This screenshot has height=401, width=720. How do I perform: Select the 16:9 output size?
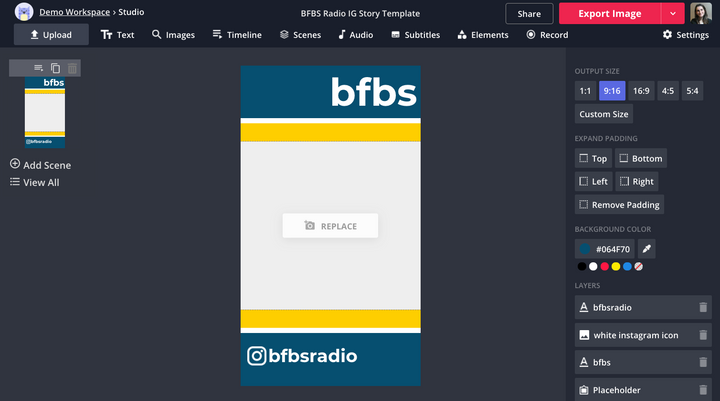click(641, 91)
